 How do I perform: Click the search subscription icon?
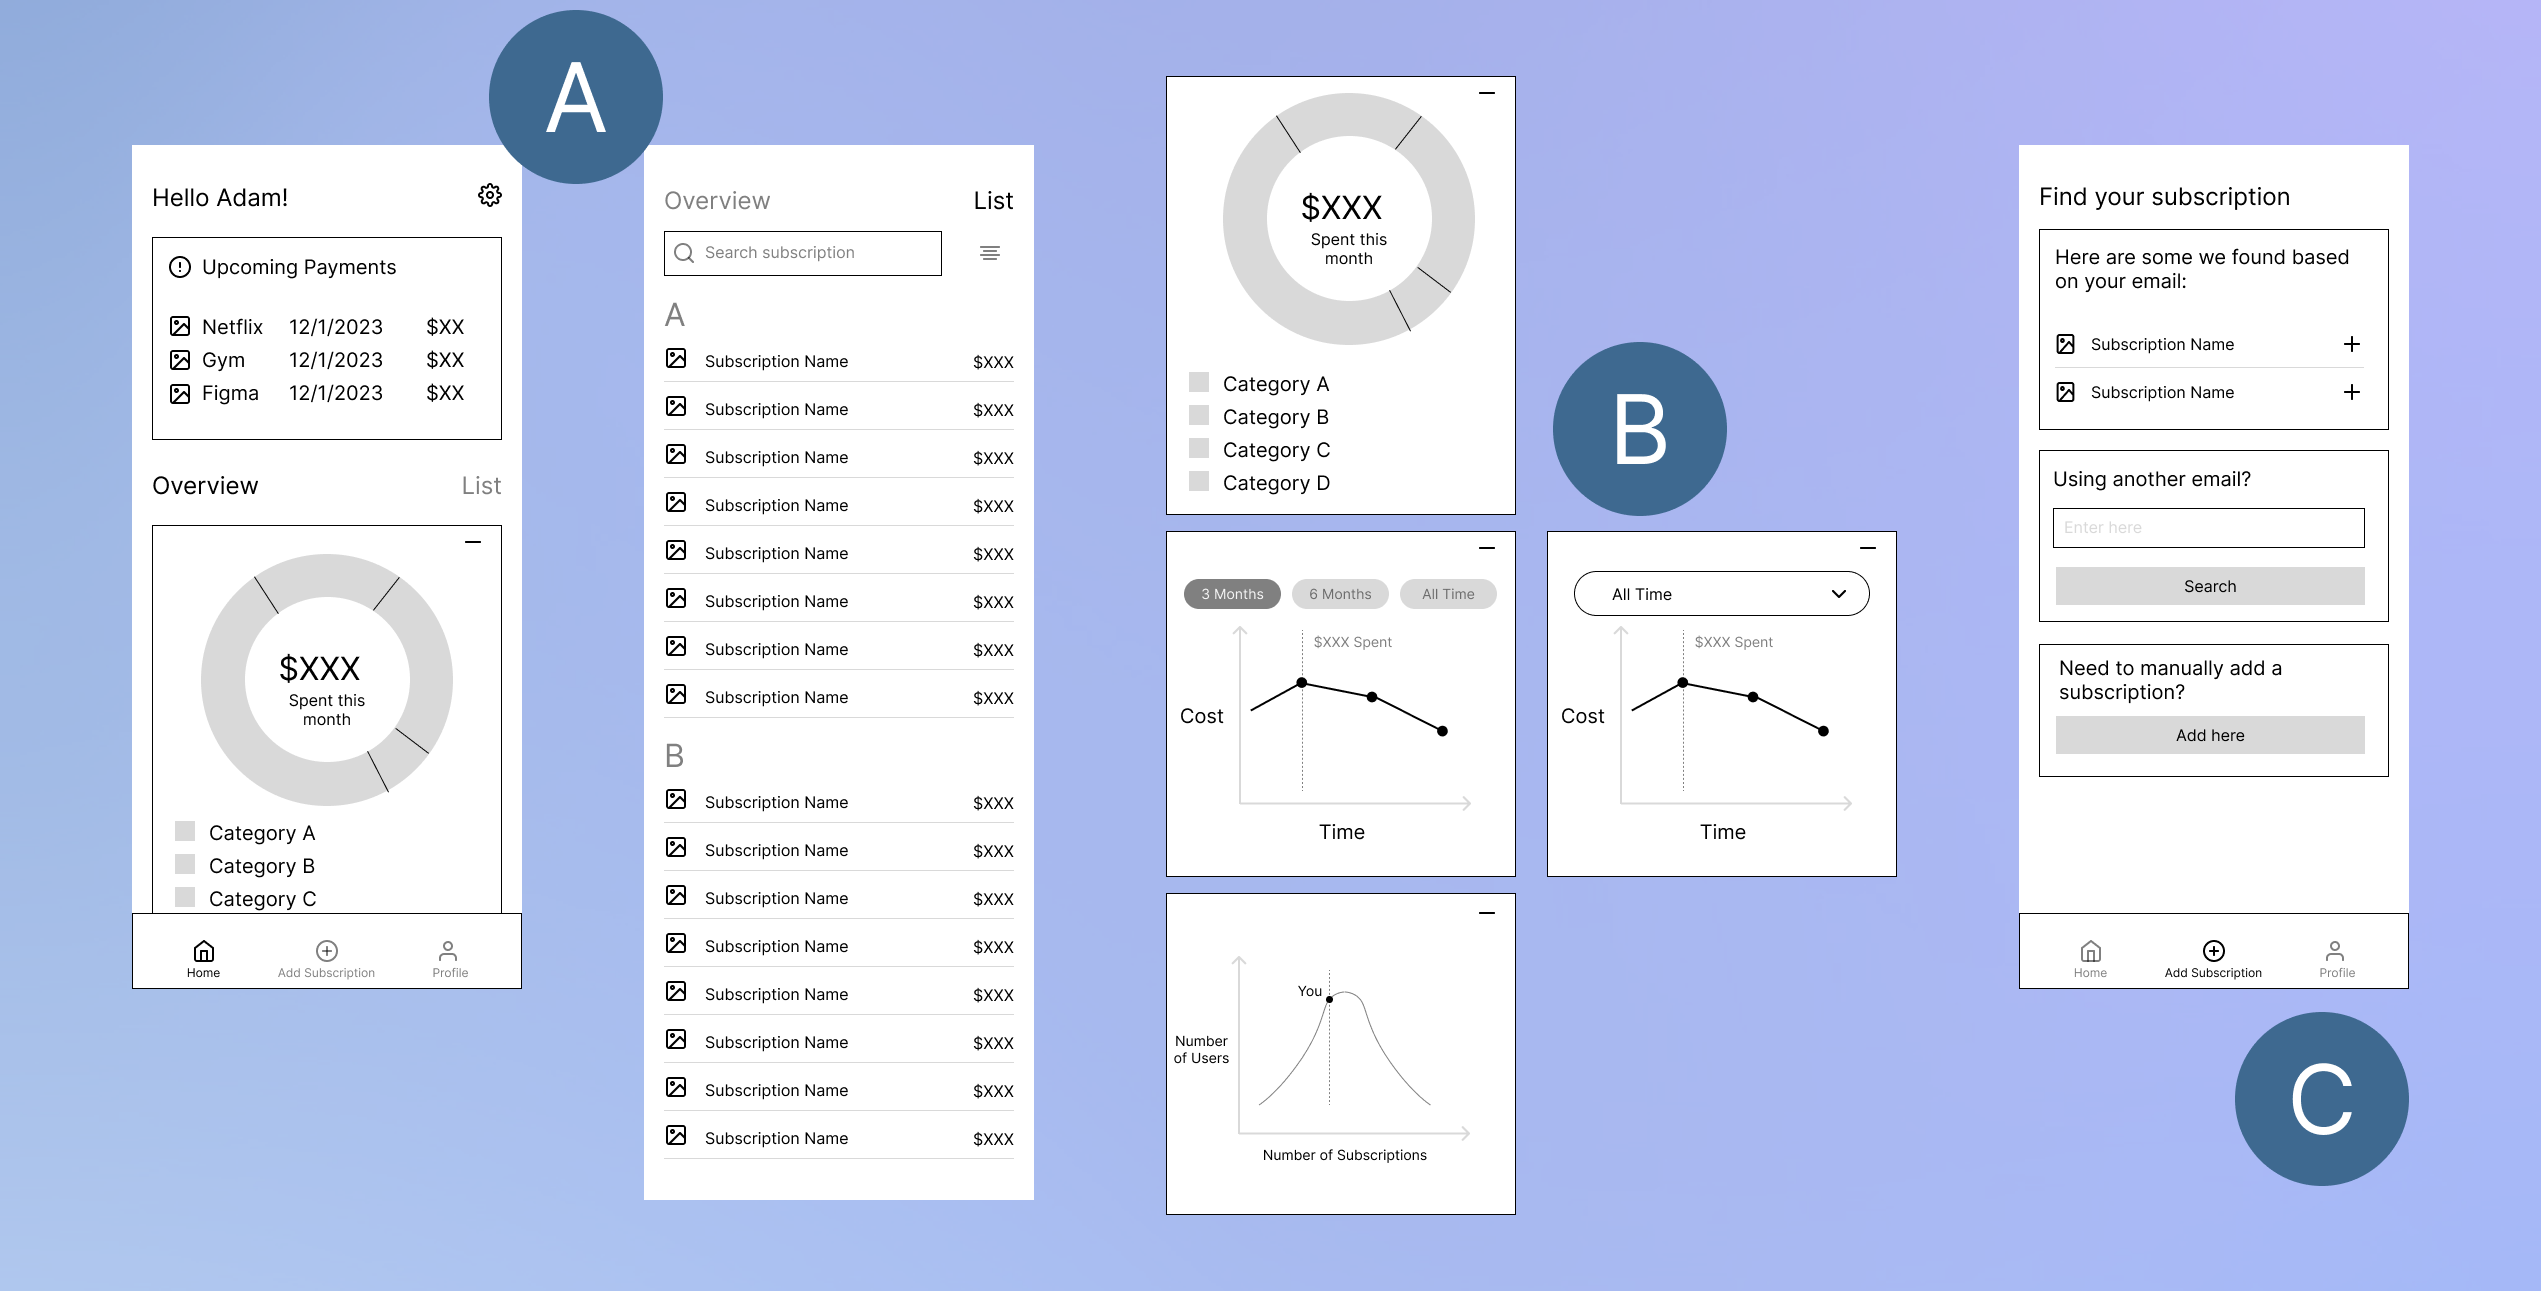click(683, 252)
